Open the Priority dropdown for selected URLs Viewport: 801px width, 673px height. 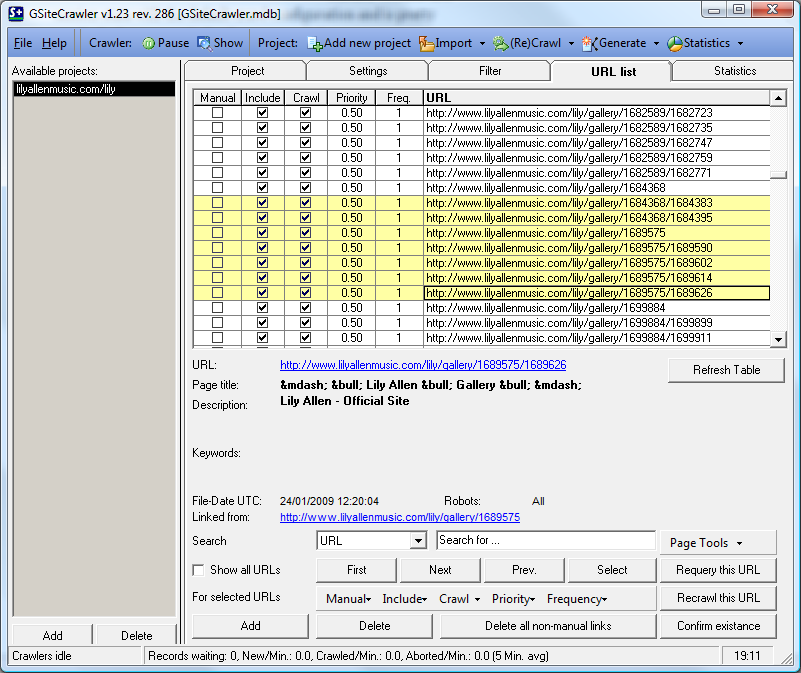[x=513, y=599]
